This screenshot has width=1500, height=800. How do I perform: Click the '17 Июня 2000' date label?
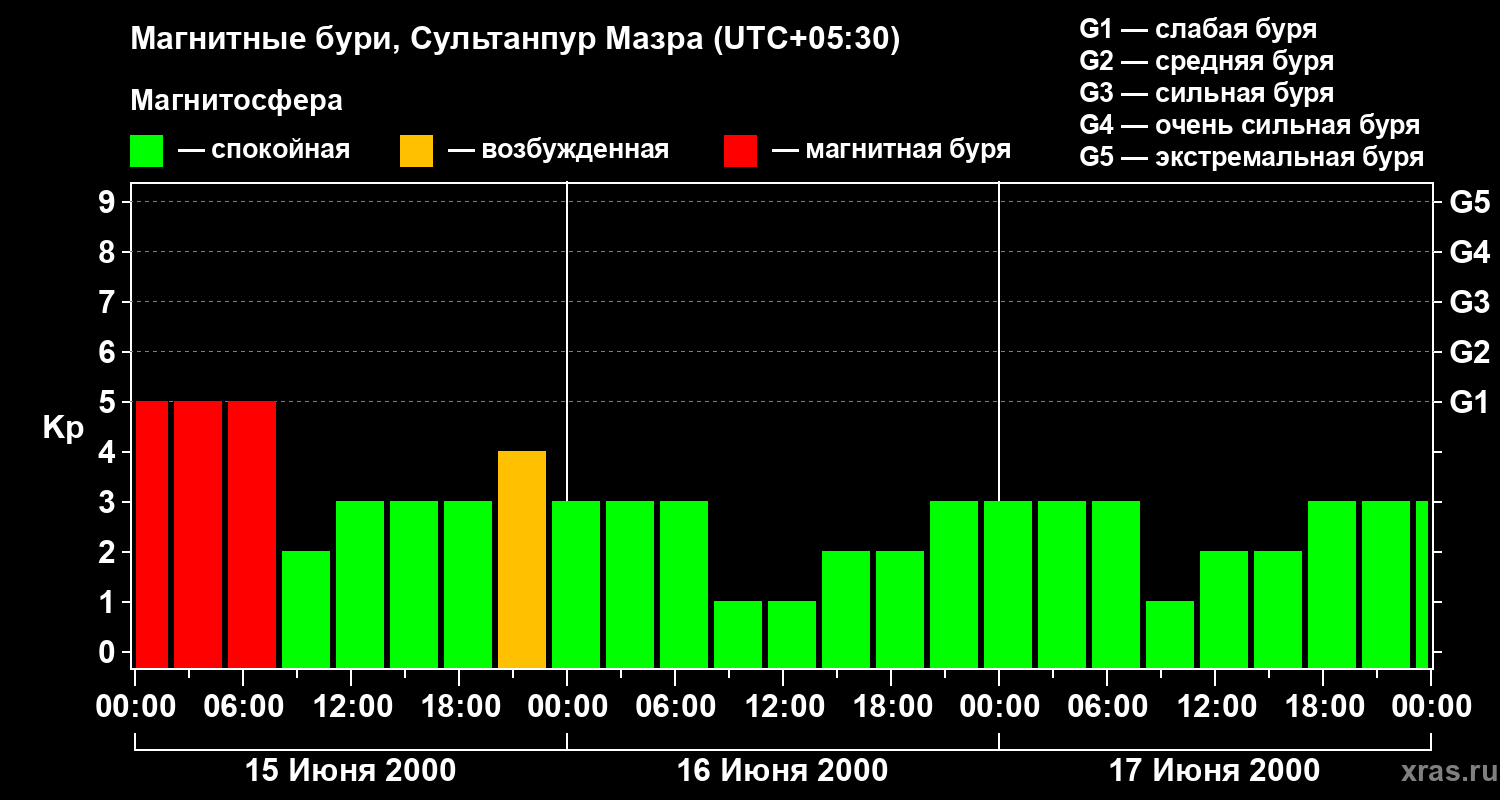1215,771
